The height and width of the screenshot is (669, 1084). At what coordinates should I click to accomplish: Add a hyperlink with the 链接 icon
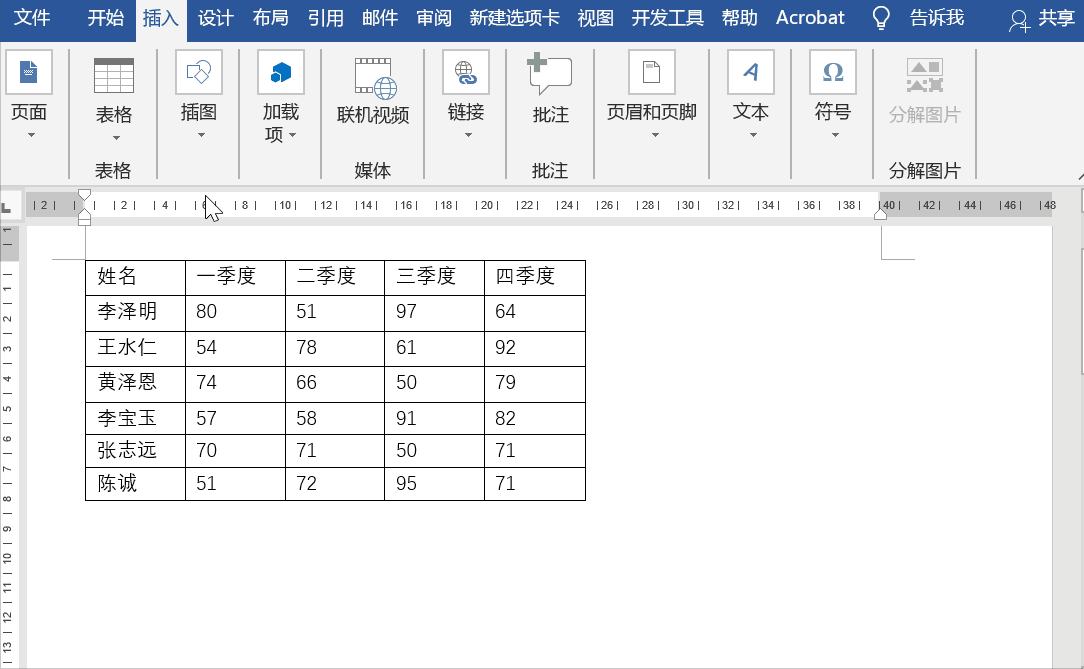point(464,72)
